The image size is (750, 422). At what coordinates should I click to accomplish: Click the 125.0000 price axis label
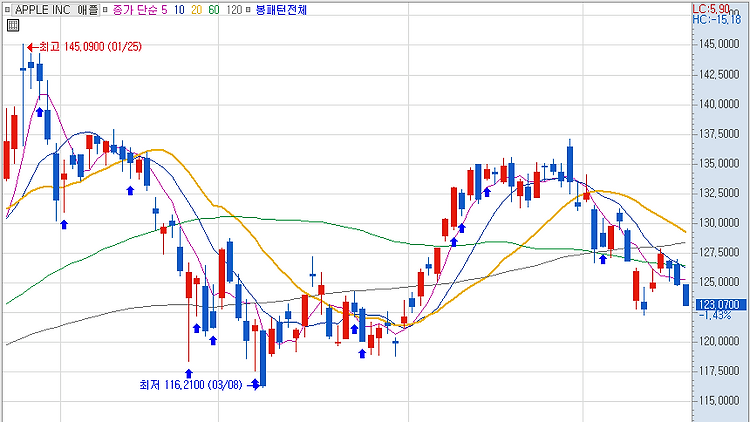point(719,282)
